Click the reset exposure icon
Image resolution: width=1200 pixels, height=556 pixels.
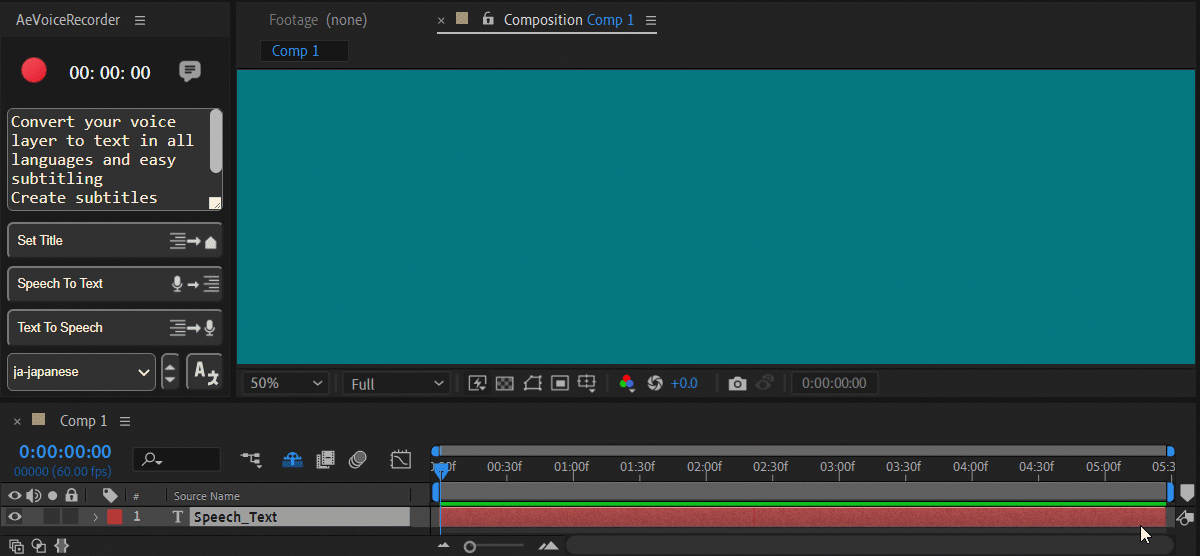pyautogui.click(x=656, y=383)
